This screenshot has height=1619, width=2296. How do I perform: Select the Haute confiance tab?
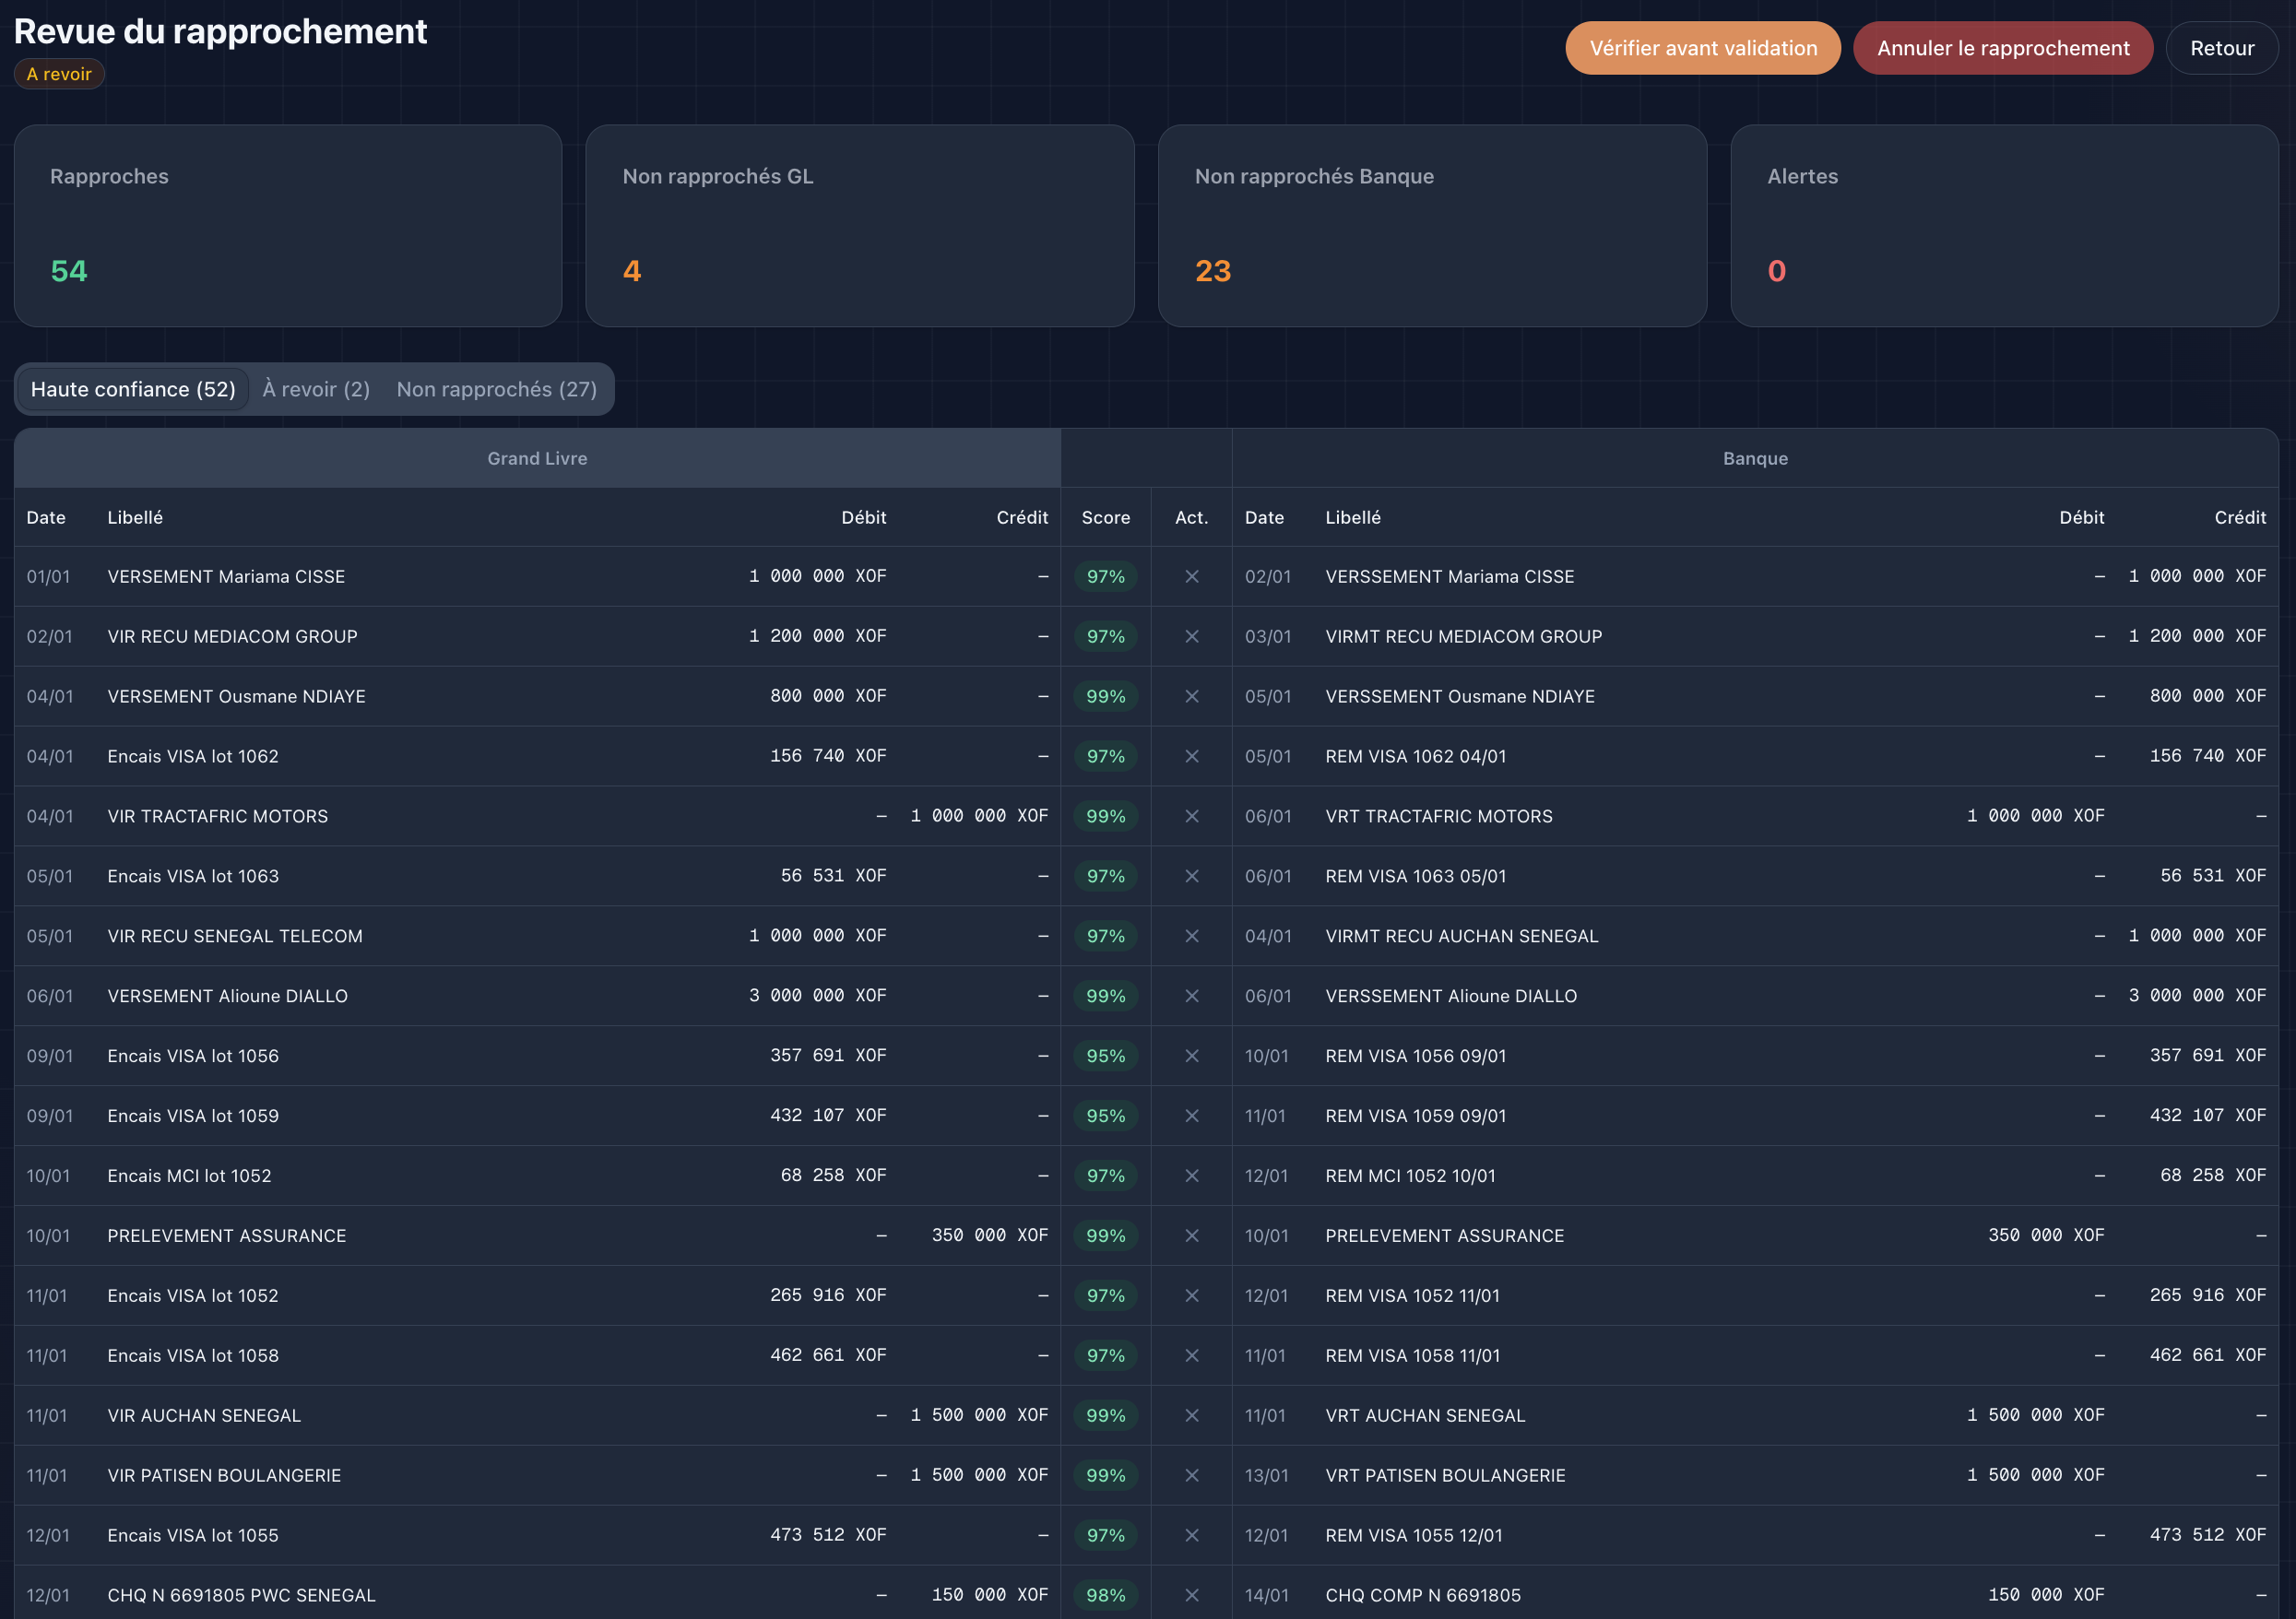tap(131, 389)
